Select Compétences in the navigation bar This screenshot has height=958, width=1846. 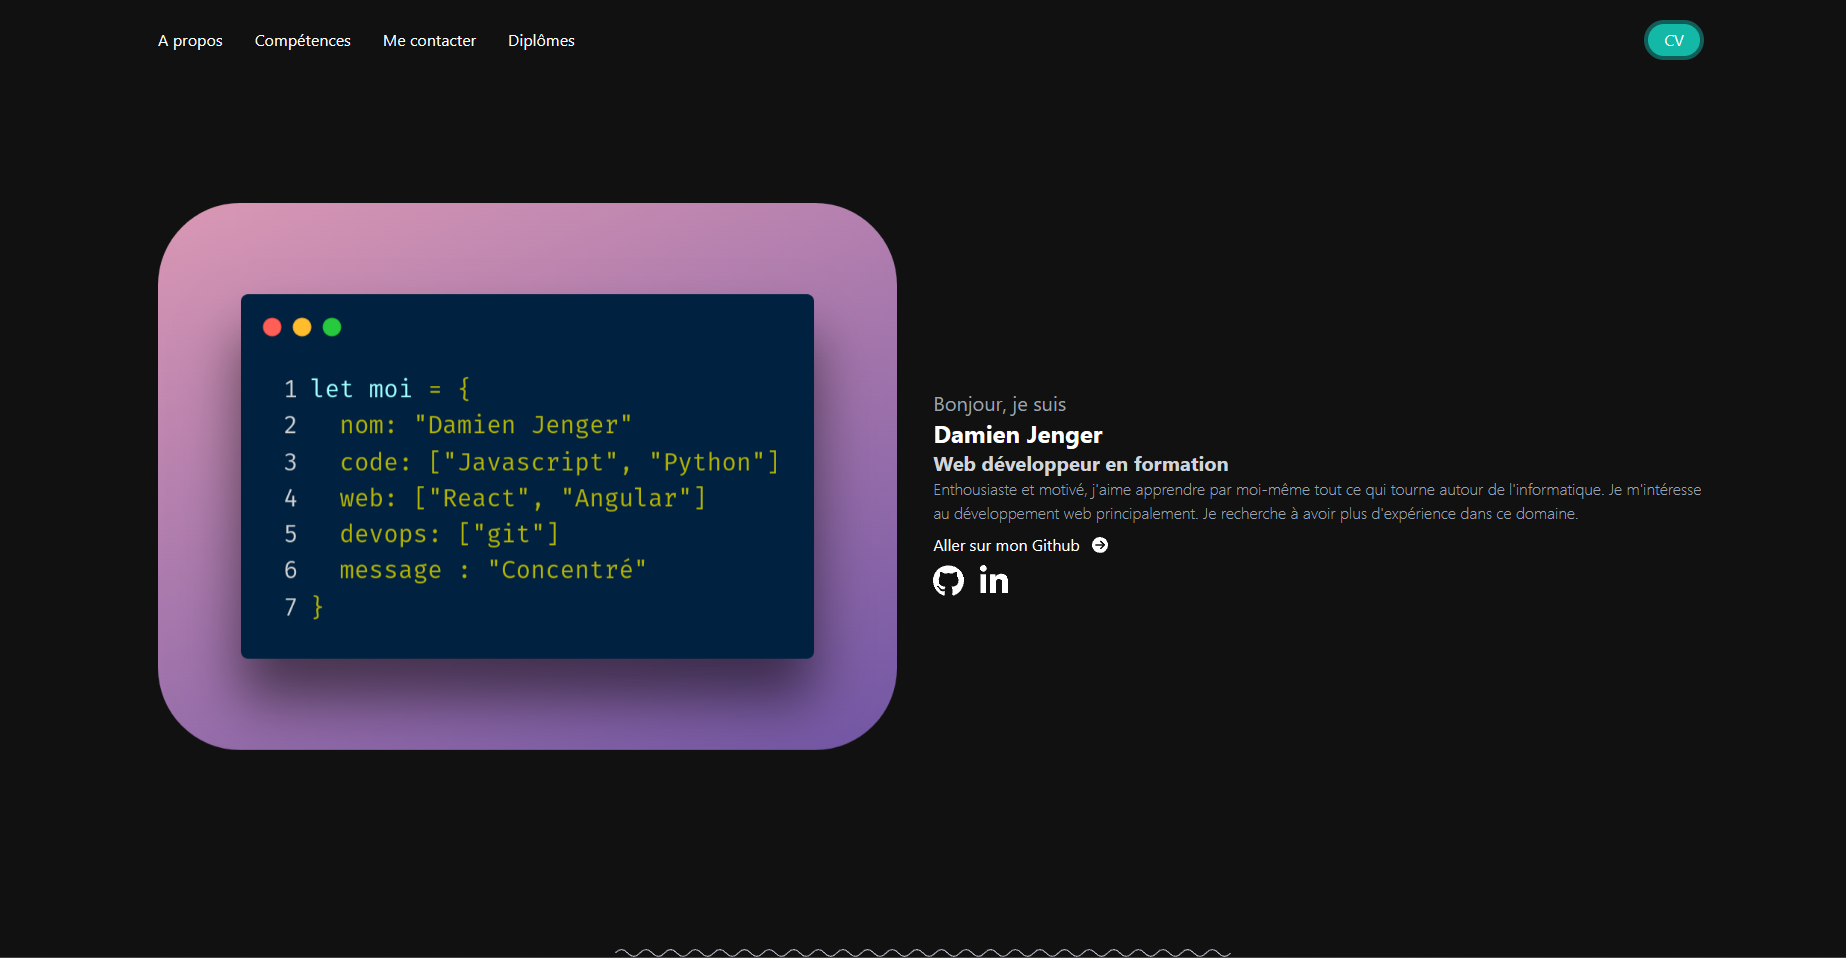coord(302,41)
